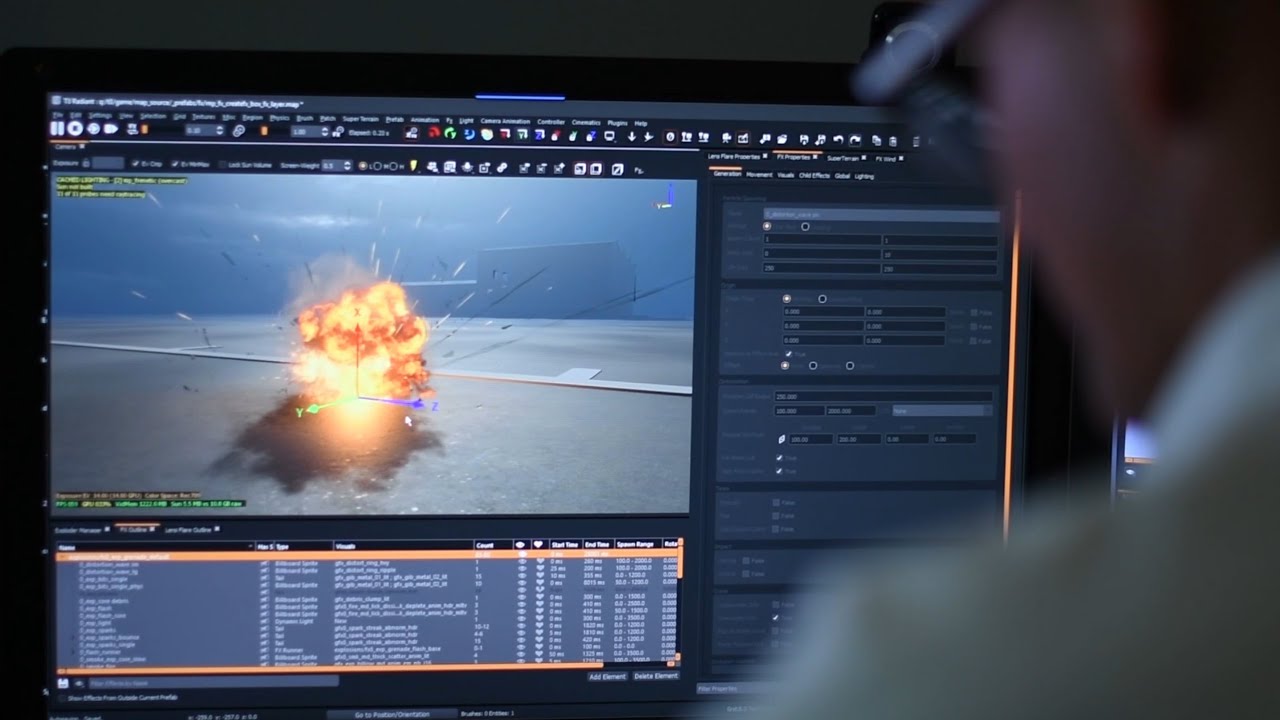
Task: Click the round record icon beside pause
Action: tap(75, 128)
